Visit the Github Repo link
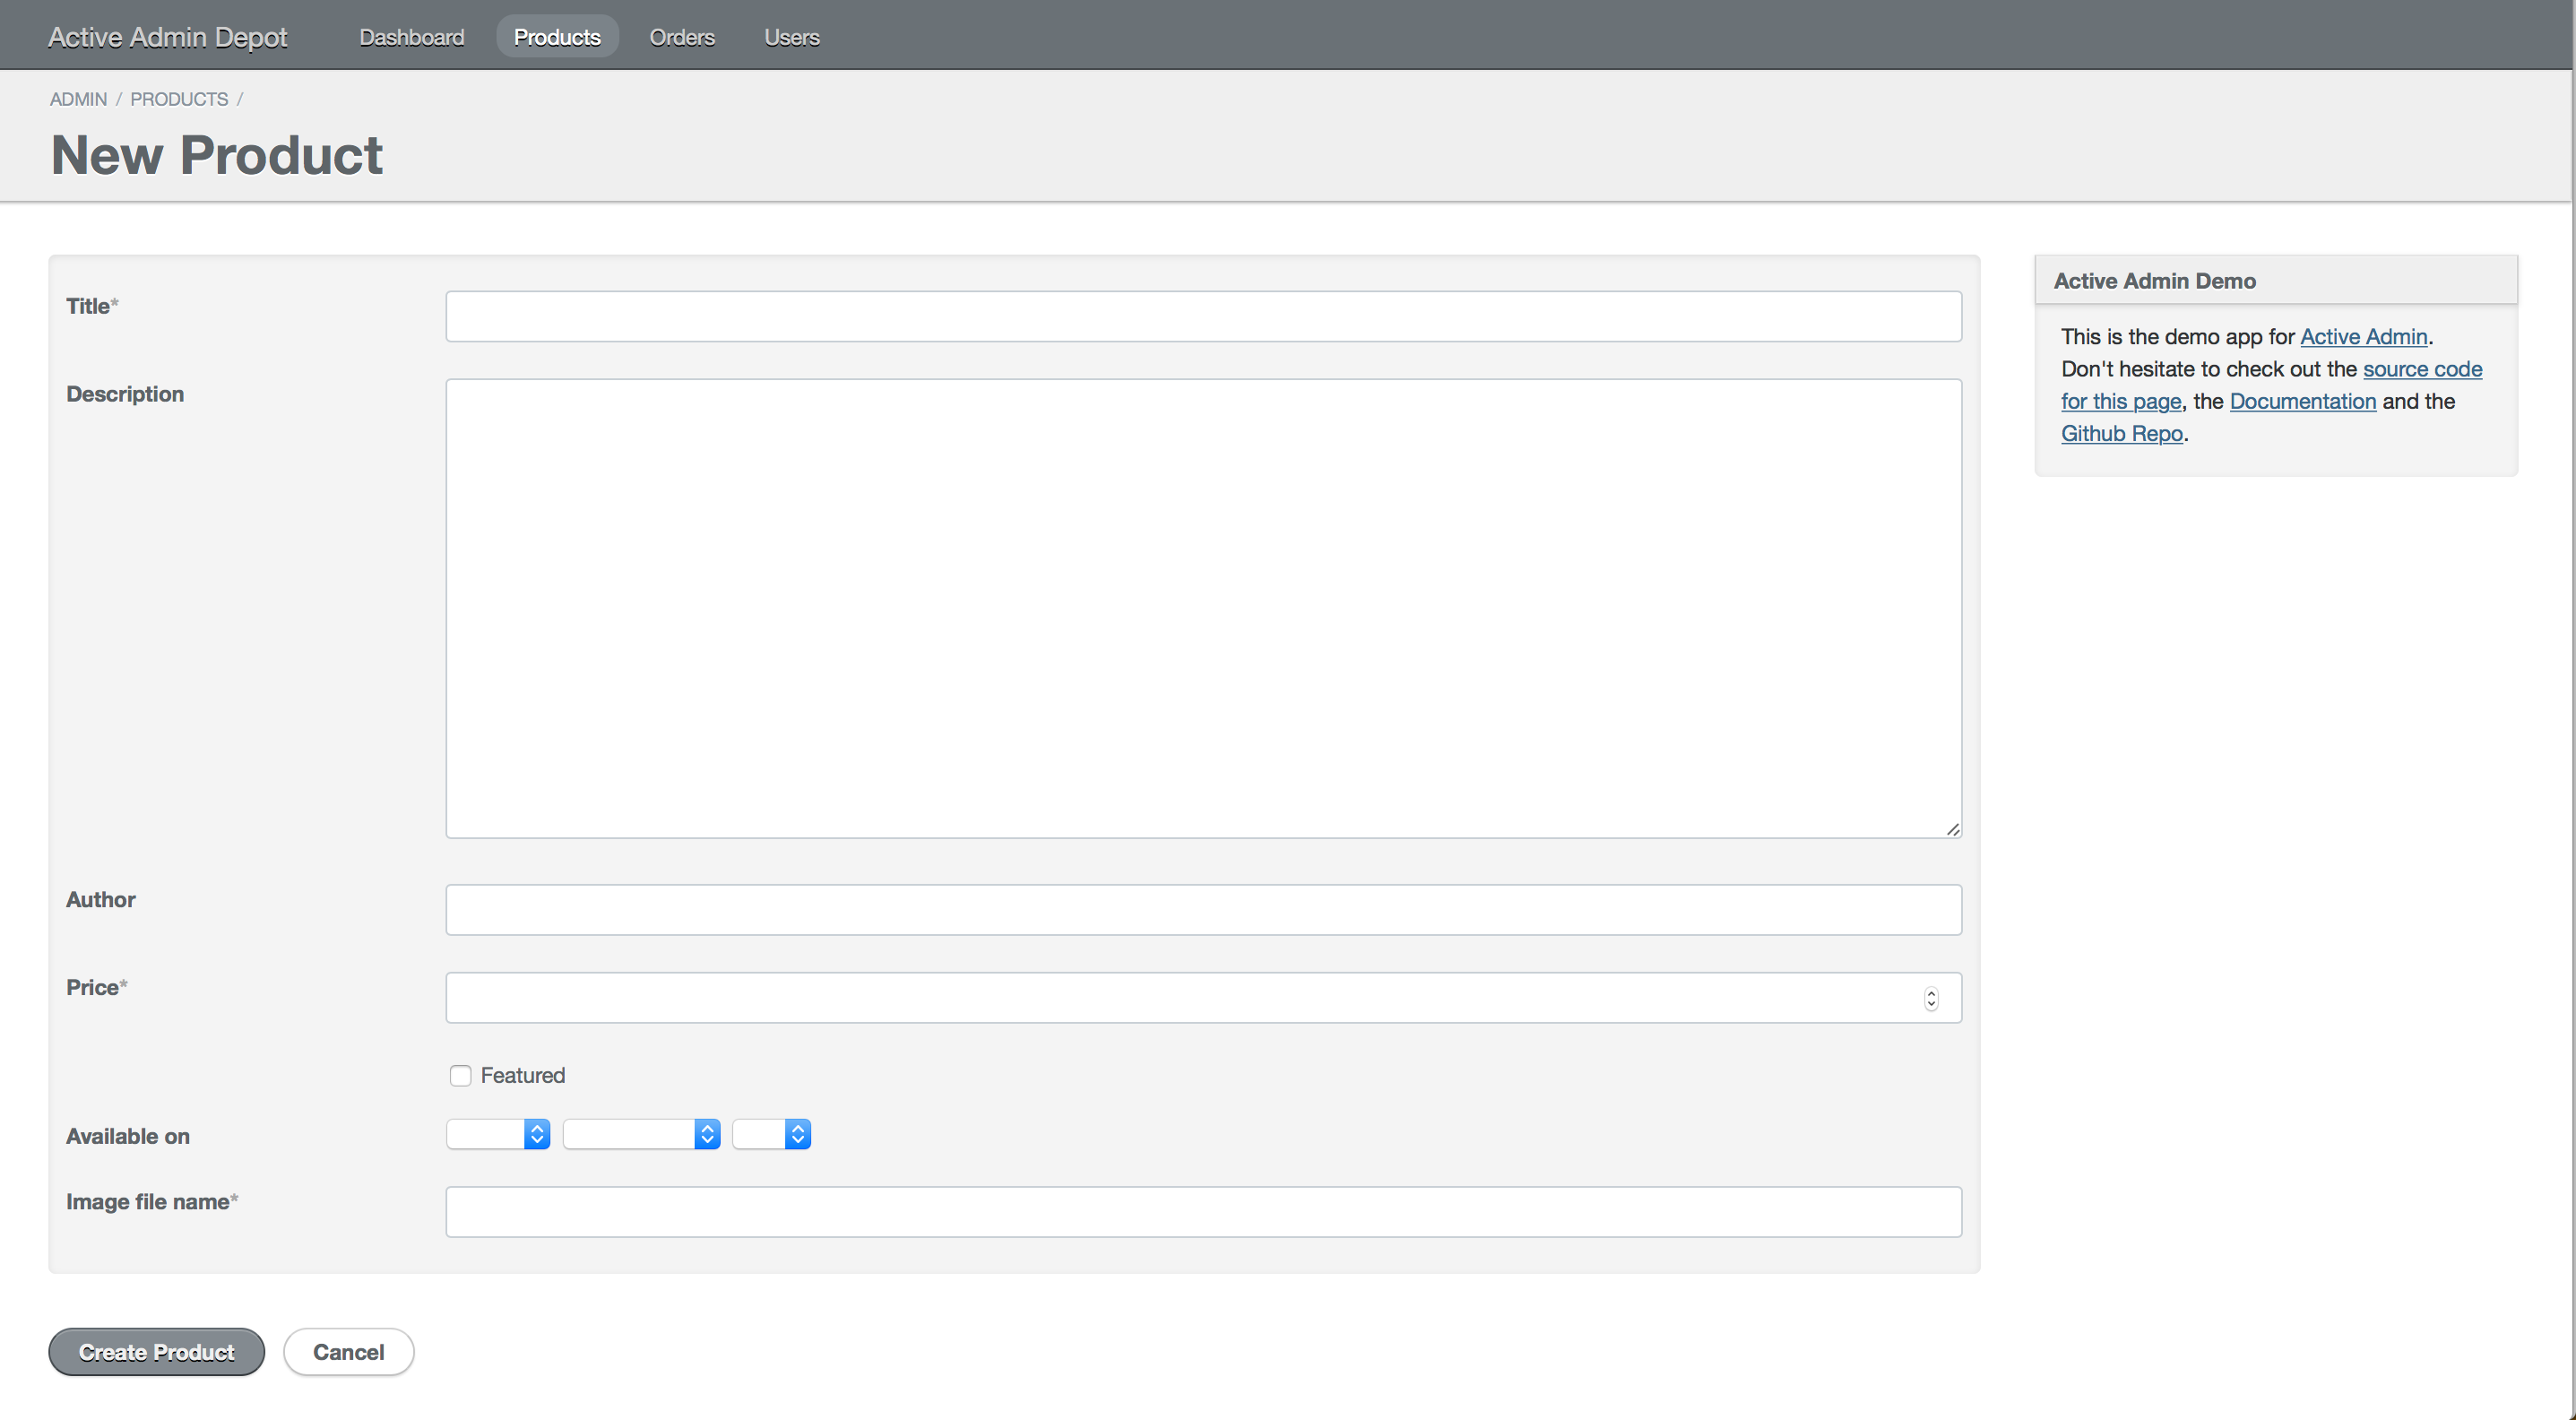 point(2121,433)
